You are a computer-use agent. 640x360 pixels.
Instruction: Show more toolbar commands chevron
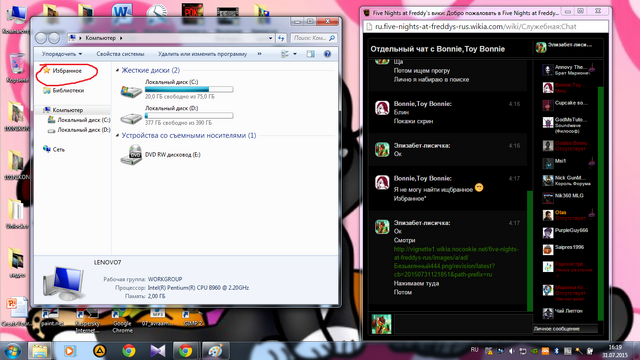coord(259,53)
